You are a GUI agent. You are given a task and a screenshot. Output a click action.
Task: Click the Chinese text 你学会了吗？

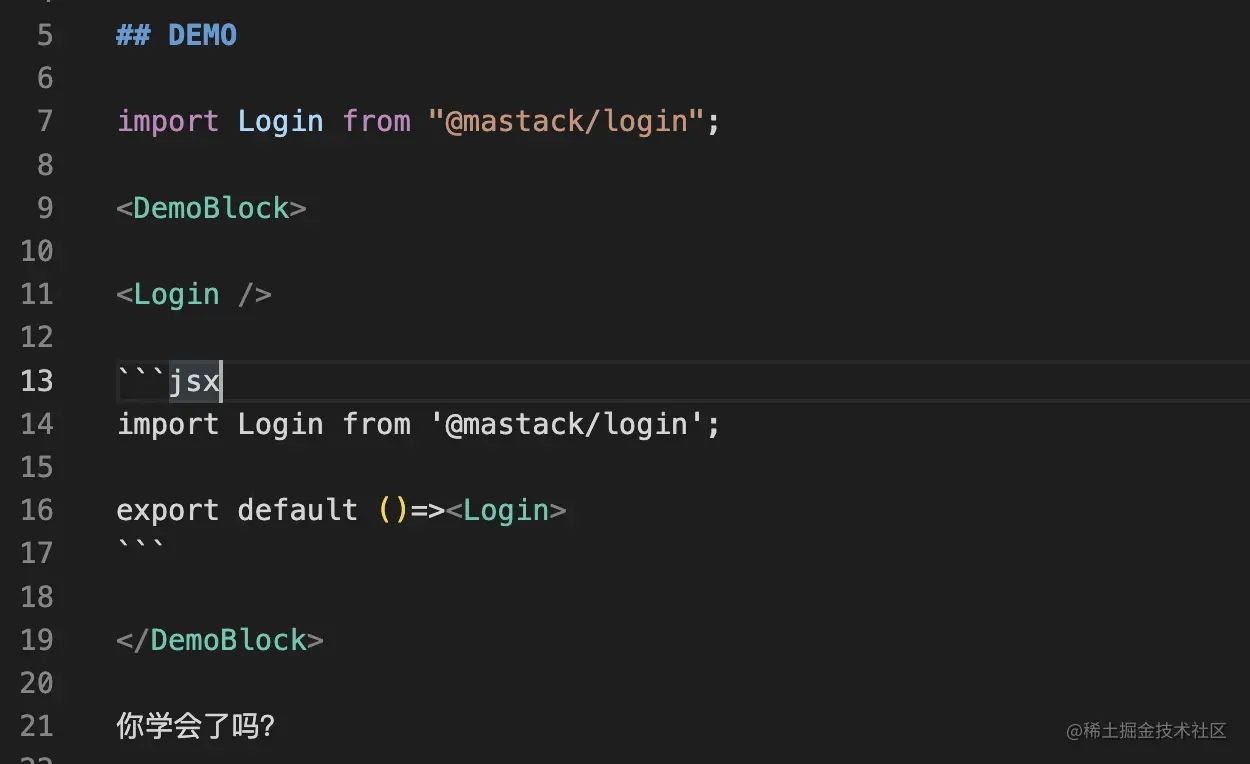(195, 726)
